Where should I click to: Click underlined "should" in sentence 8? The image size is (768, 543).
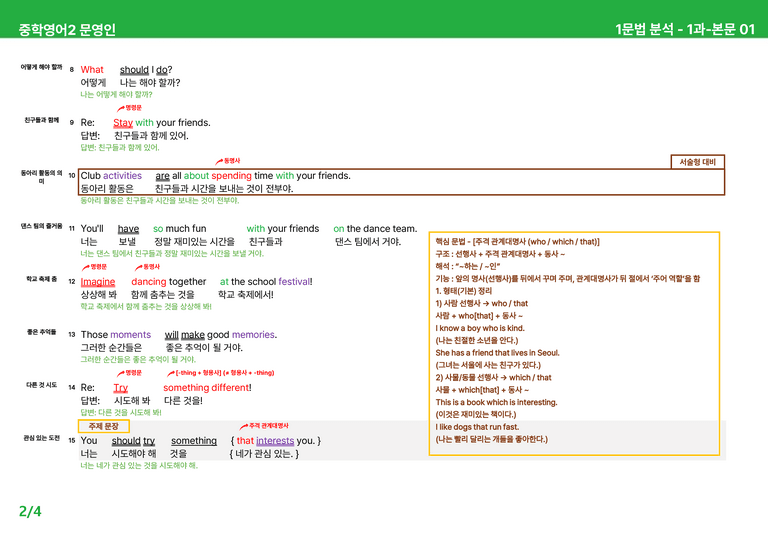point(134,70)
